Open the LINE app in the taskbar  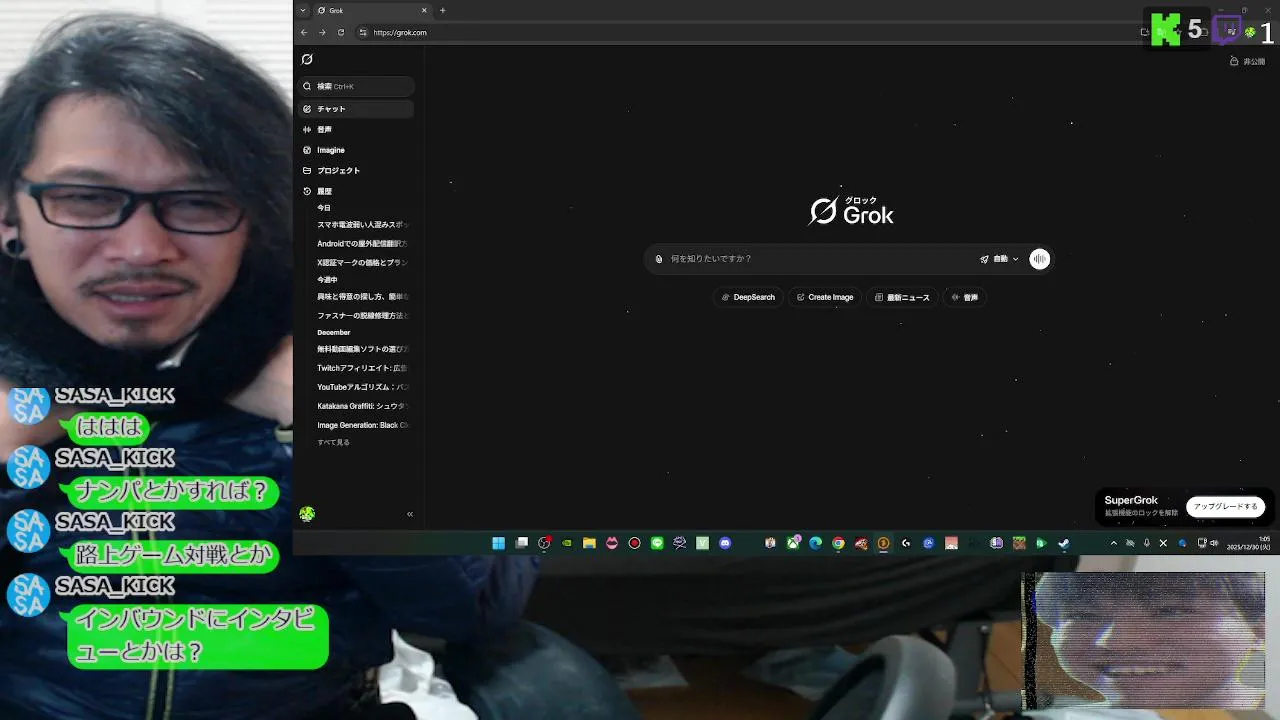(657, 543)
